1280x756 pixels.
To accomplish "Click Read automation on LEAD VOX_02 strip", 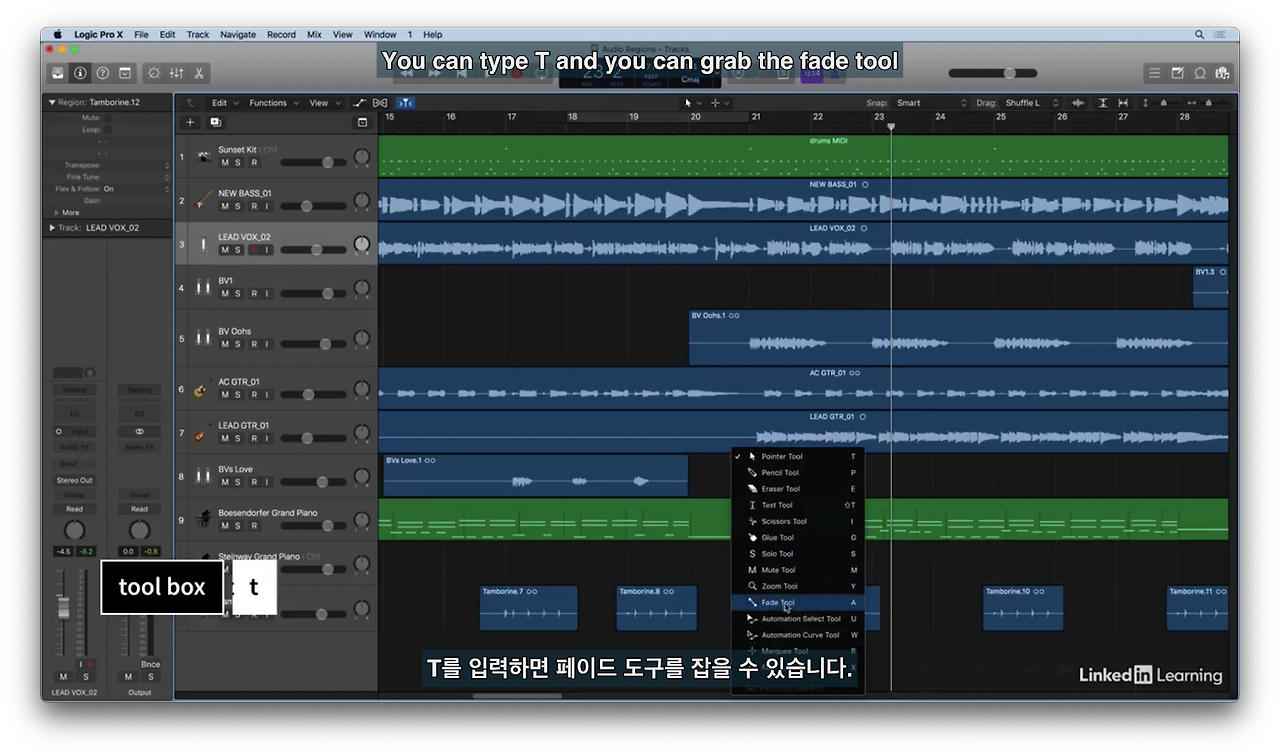I will 74,509.
